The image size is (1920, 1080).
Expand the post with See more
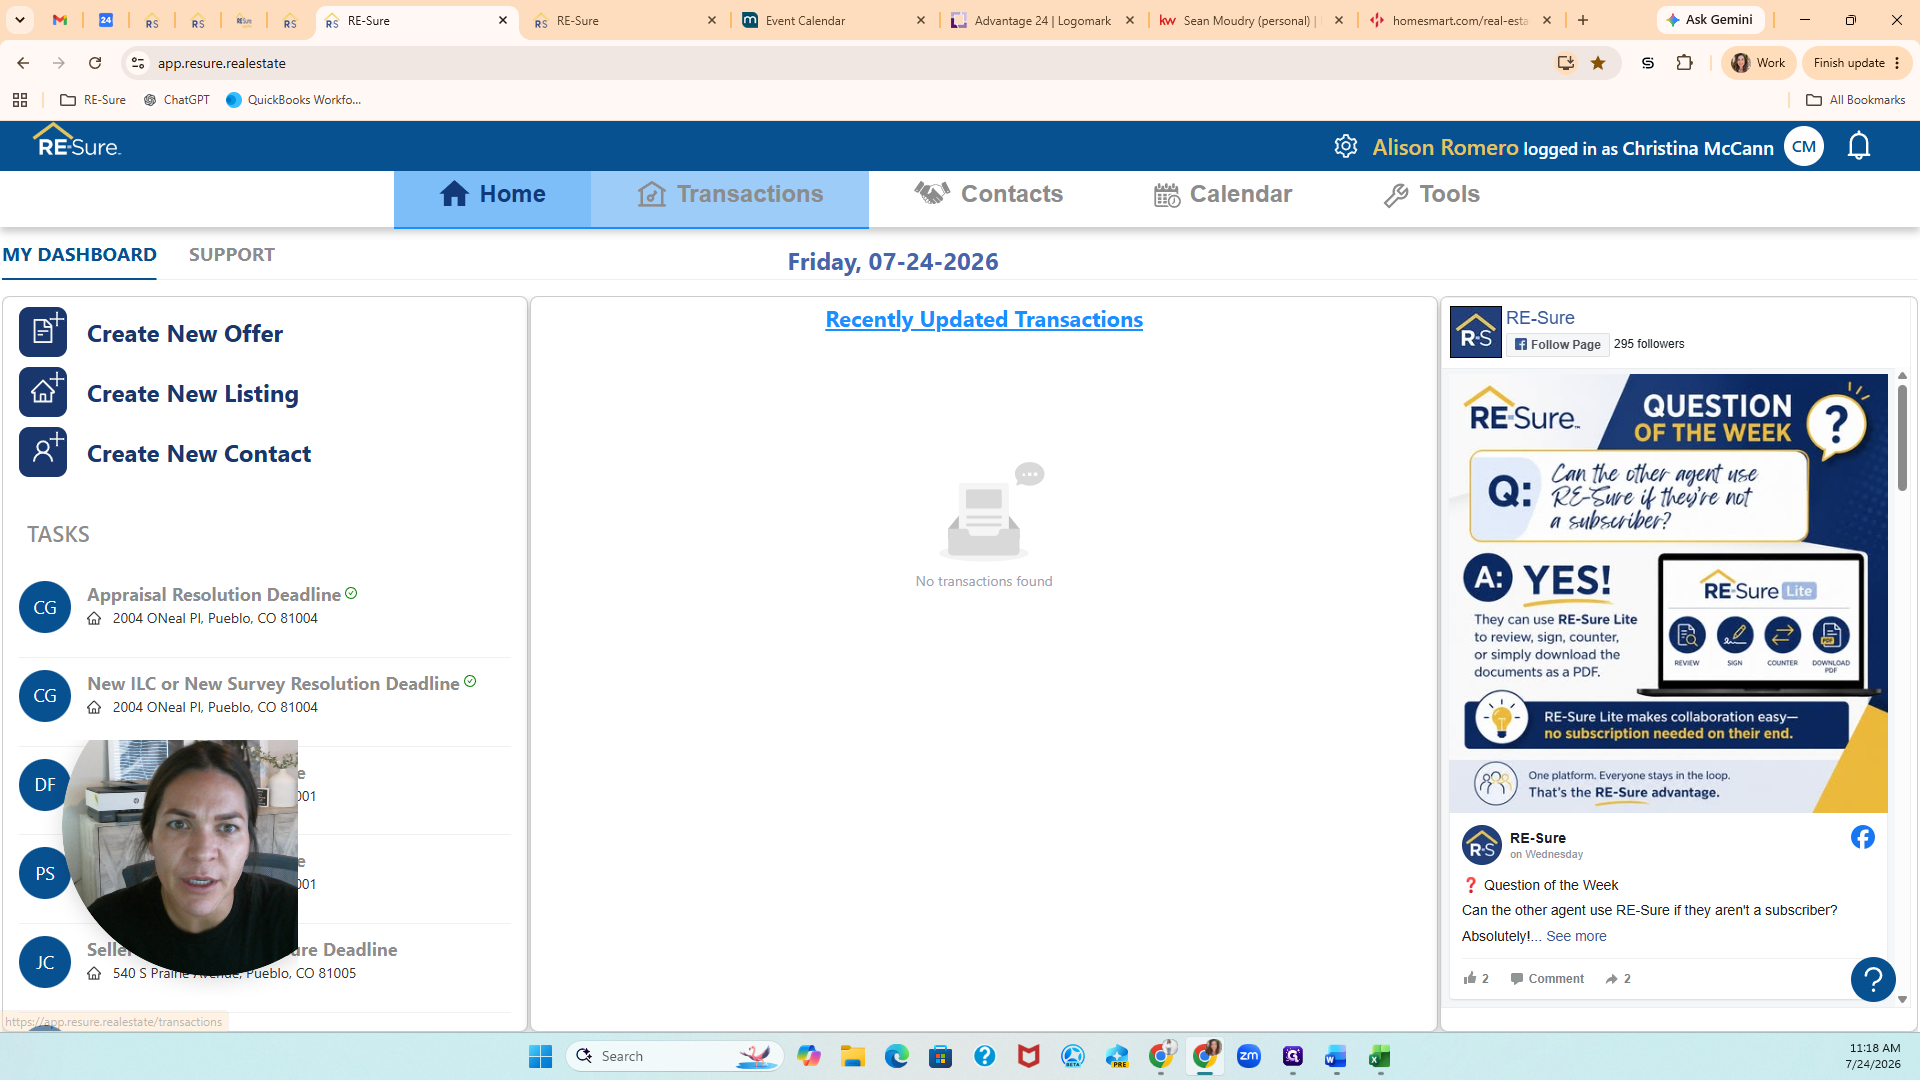click(1576, 937)
